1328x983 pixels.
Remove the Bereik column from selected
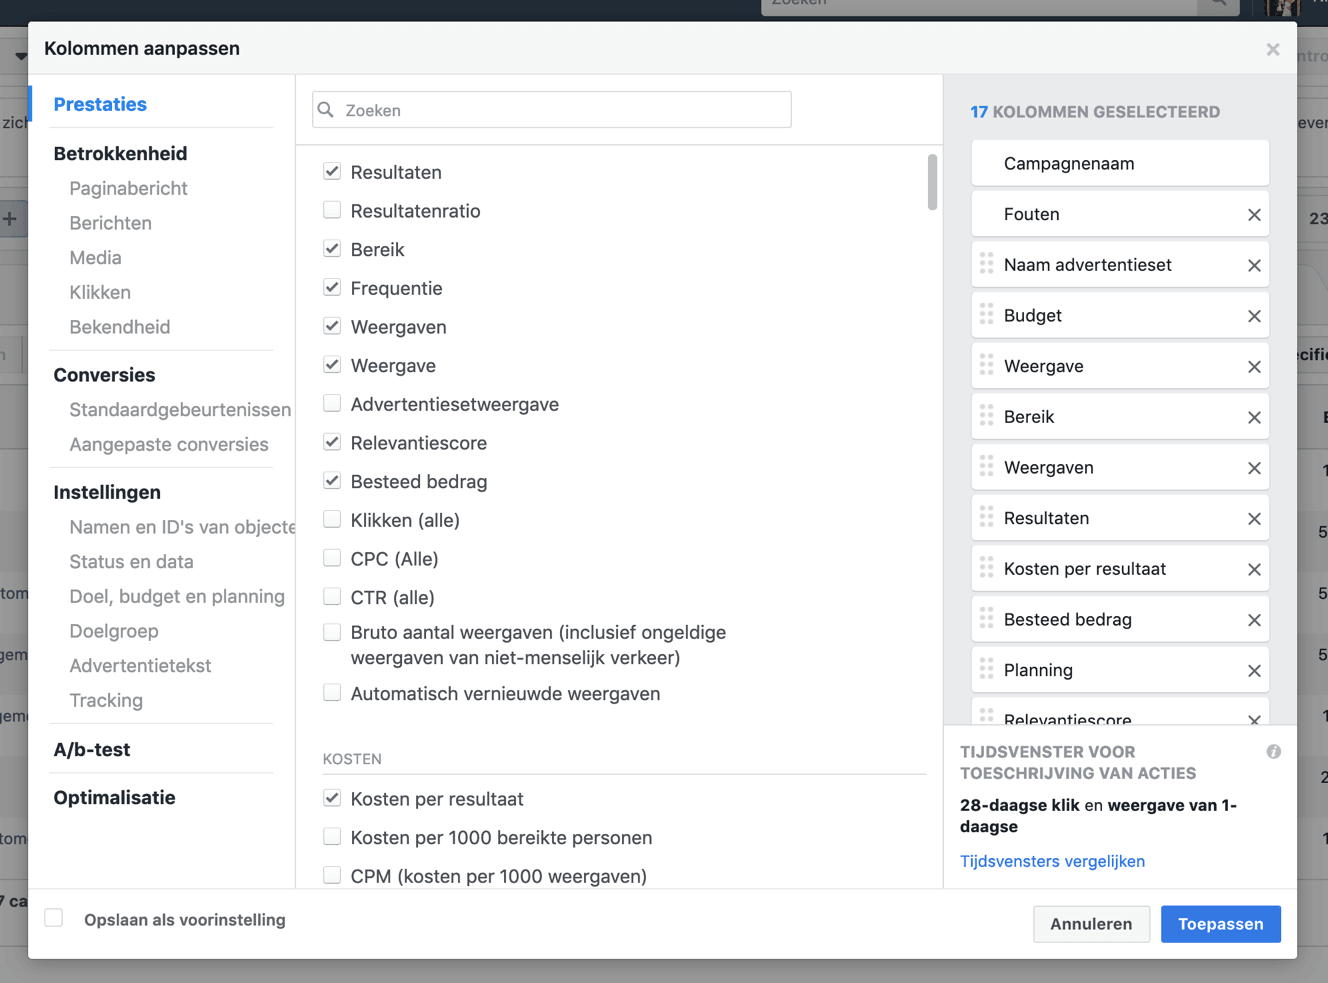click(1254, 418)
